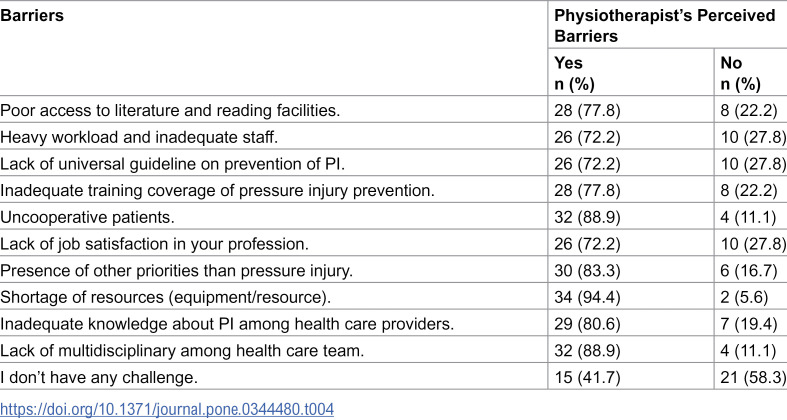The width and height of the screenshot is (787, 420).
Task: Click the No n (%) column header
Action: pos(740,73)
